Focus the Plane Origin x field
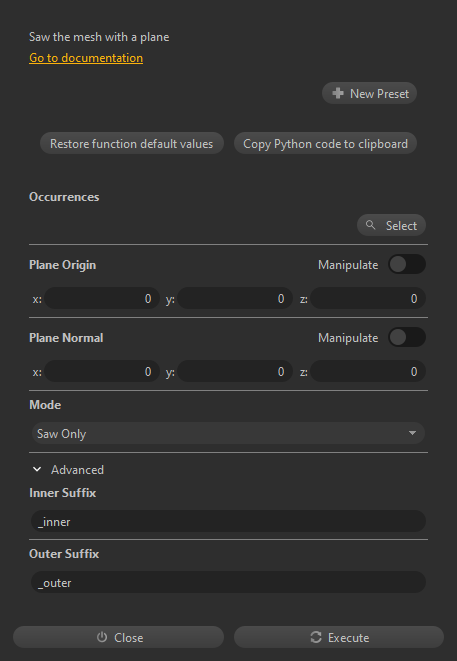This screenshot has width=457, height=661. point(102,298)
